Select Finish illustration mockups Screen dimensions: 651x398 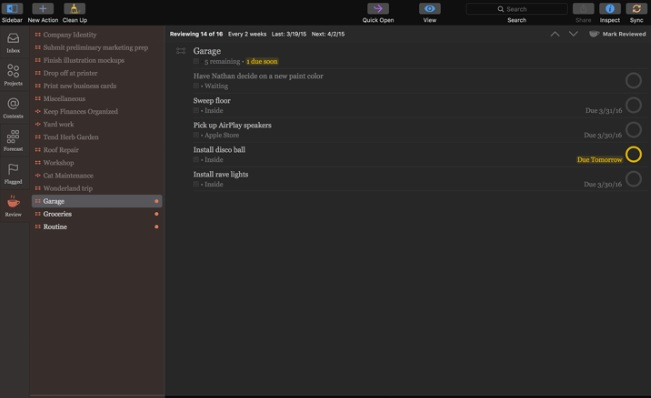(x=97, y=61)
